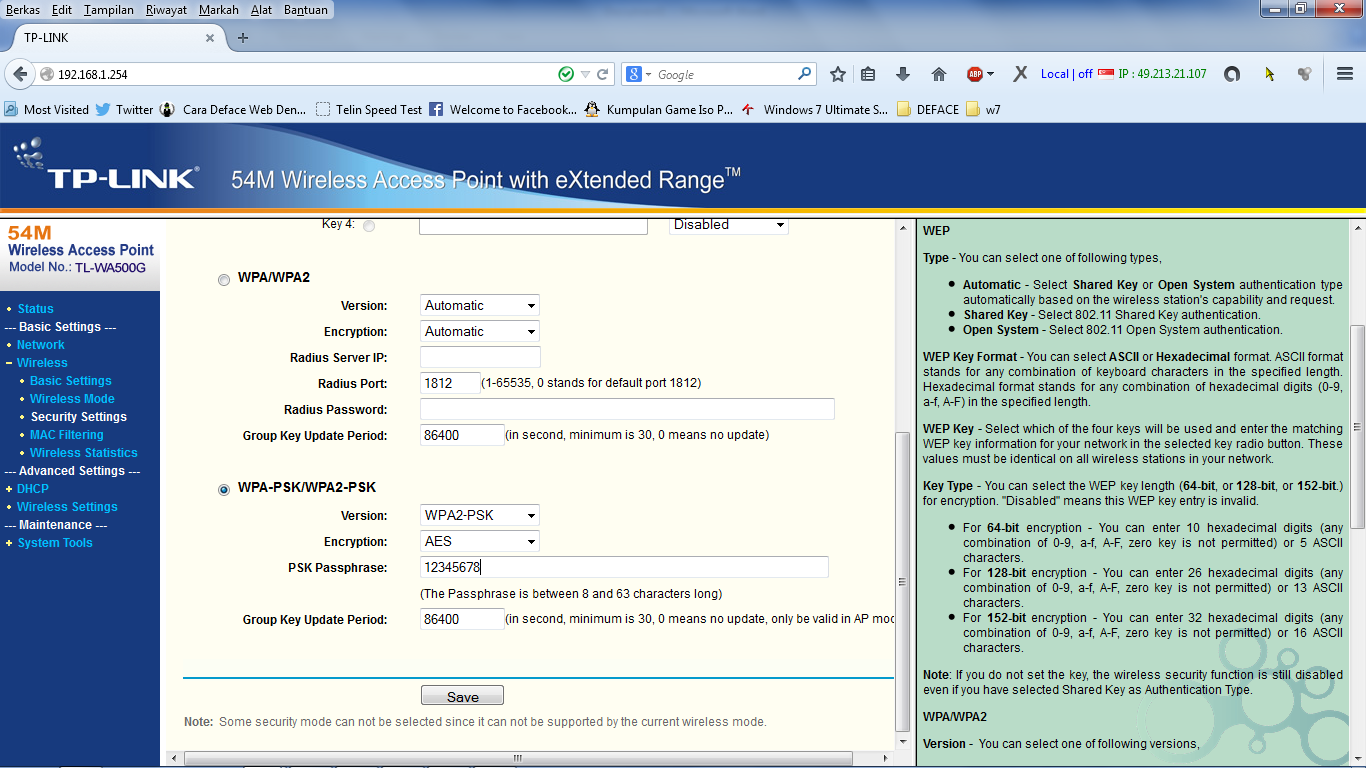
Task: Click in the Radius Server IP field
Action: pos(480,357)
